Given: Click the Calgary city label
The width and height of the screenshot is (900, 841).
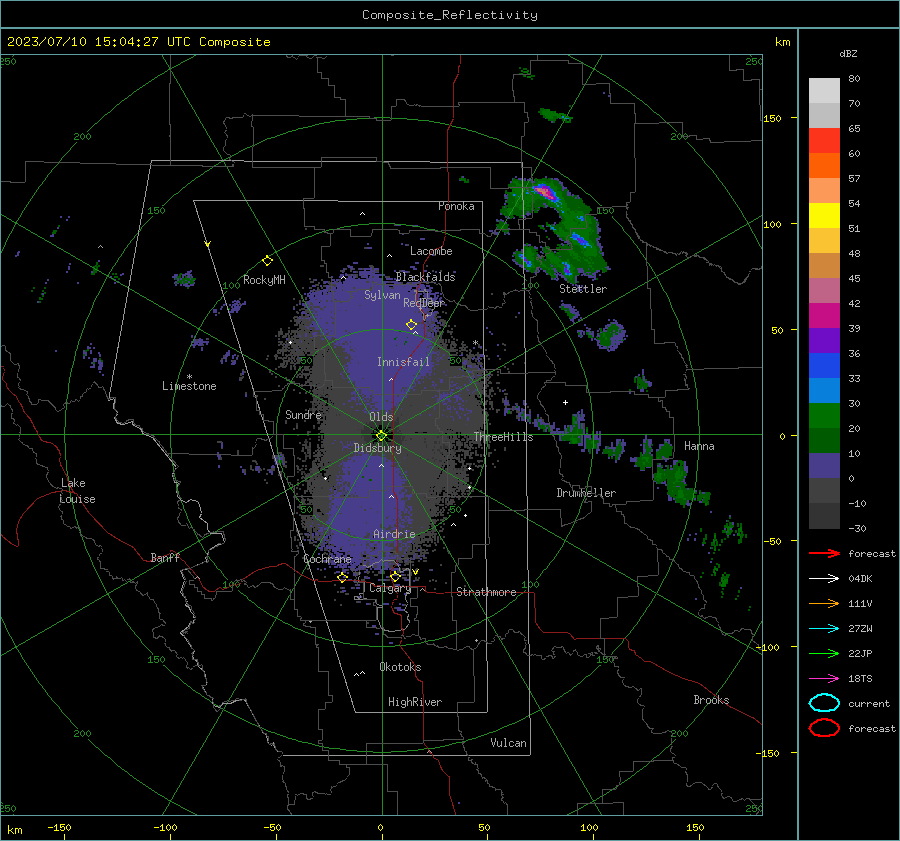Looking at the screenshot, I should pos(390,588).
